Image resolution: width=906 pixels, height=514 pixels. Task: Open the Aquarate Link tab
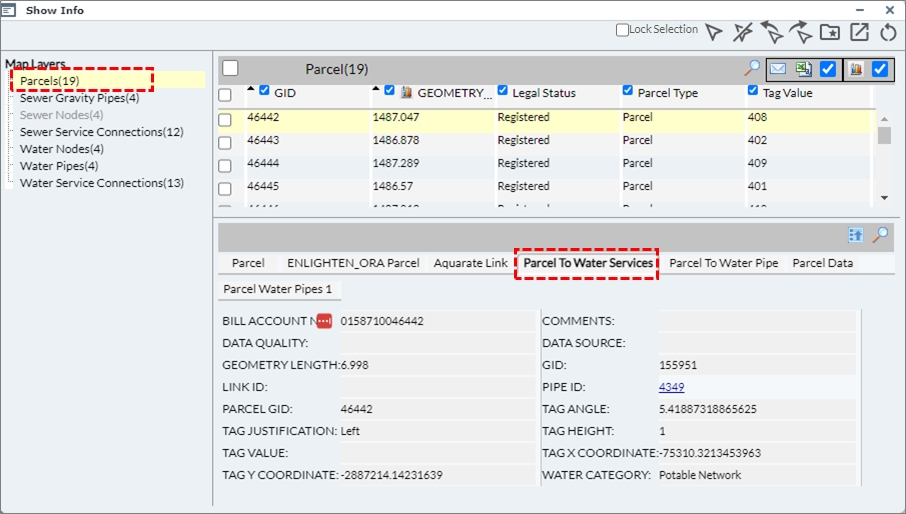(470, 263)
